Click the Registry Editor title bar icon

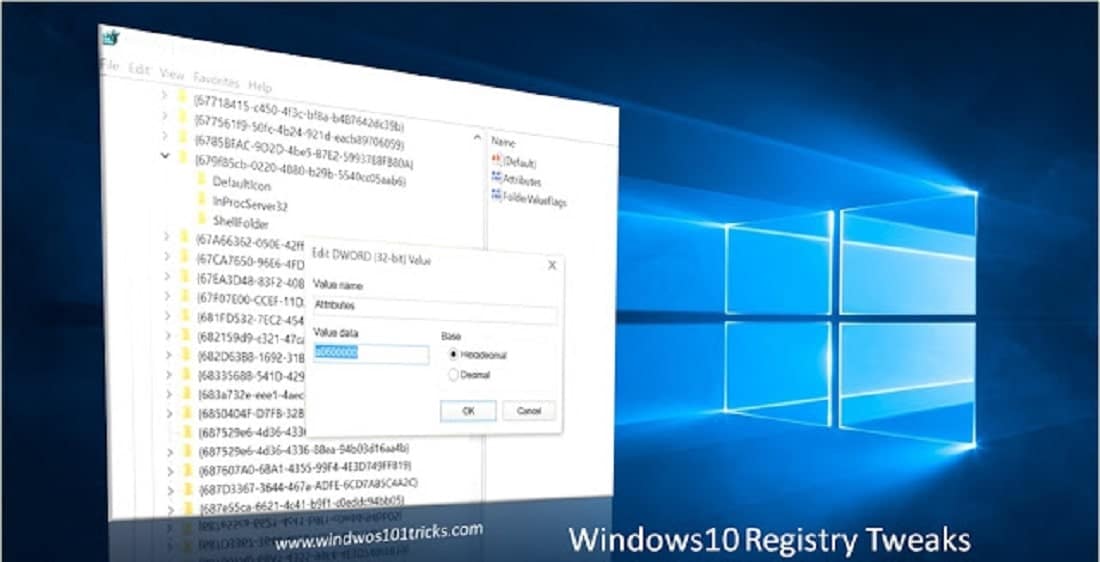pos(109,36)
